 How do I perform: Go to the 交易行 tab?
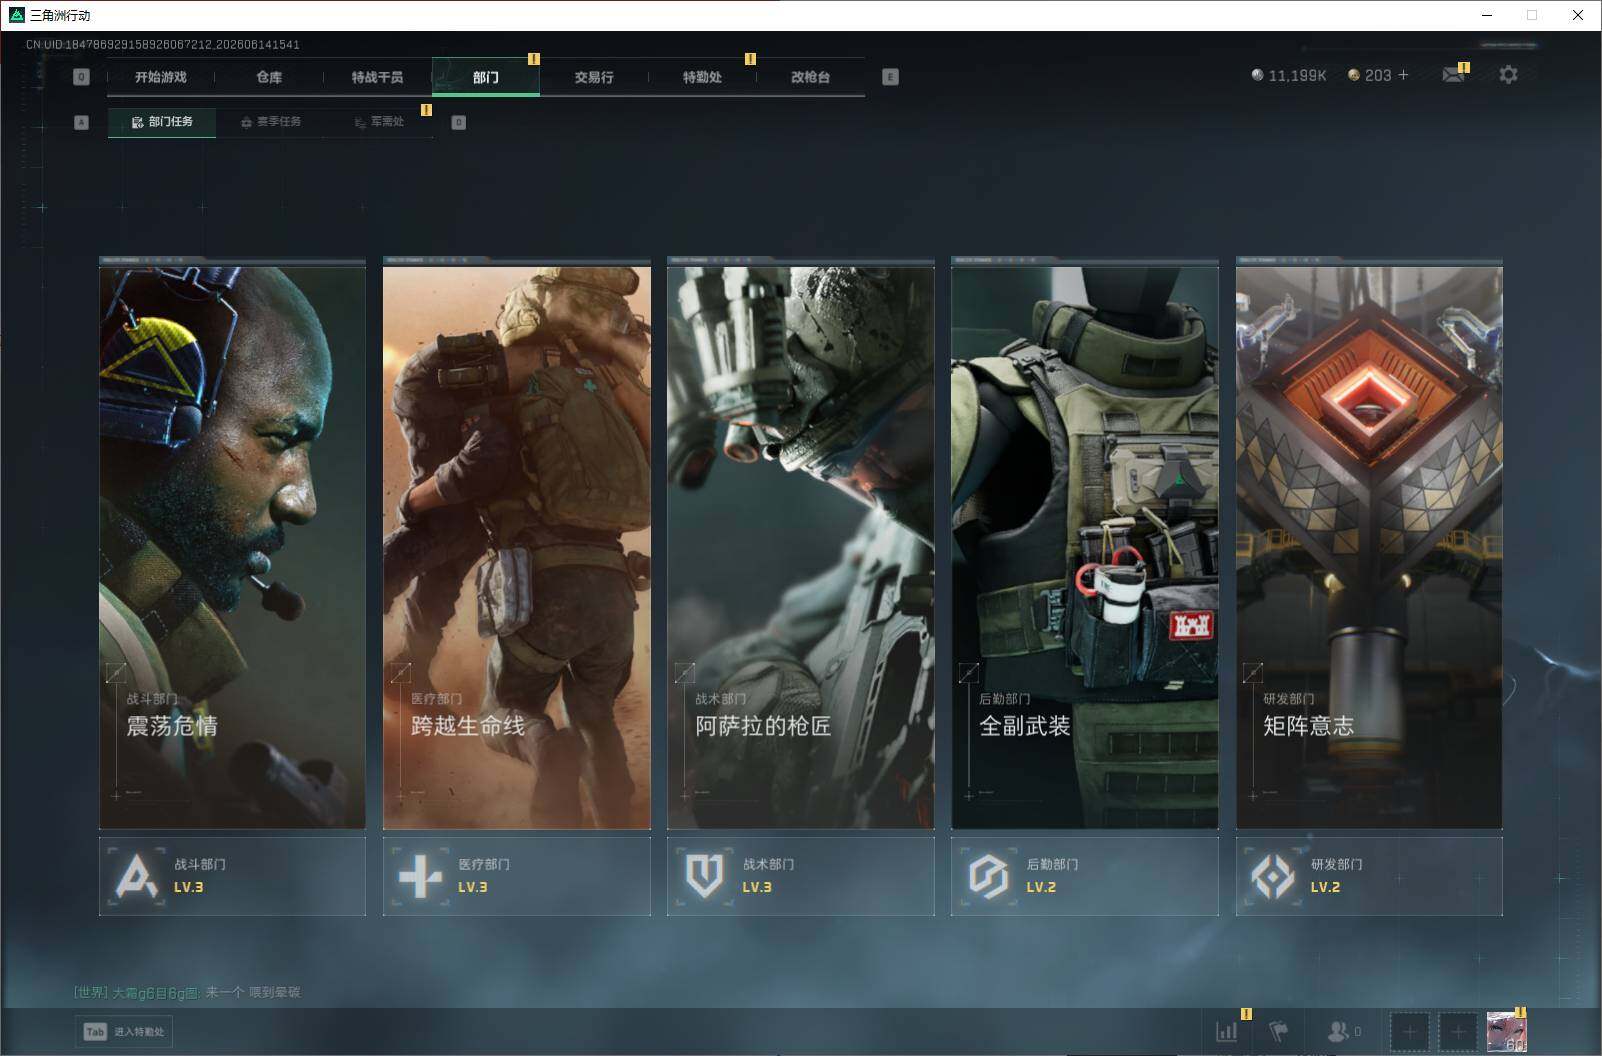click(x=594, y=77)
